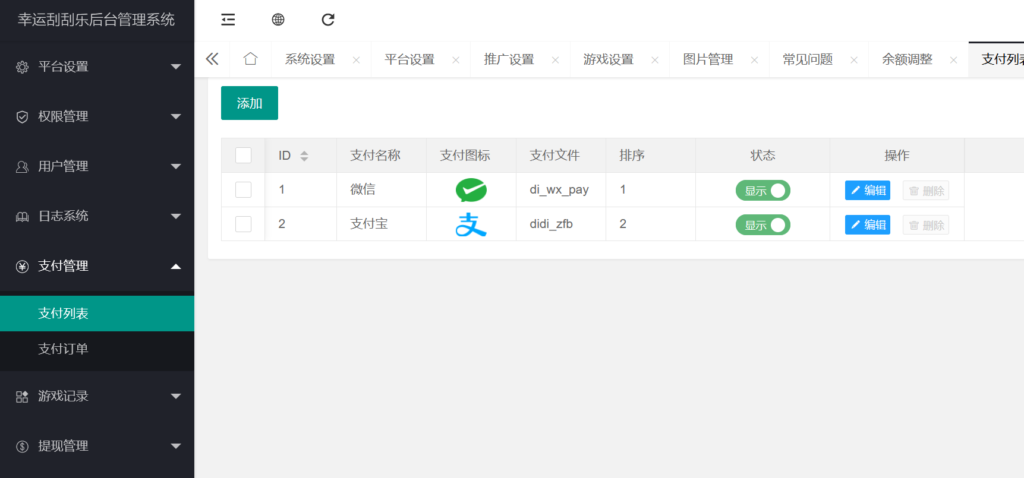Click the dollar icon beside 提现管理
The height and width of the screenshot is (478, 1024).
[x=22, y=446]
